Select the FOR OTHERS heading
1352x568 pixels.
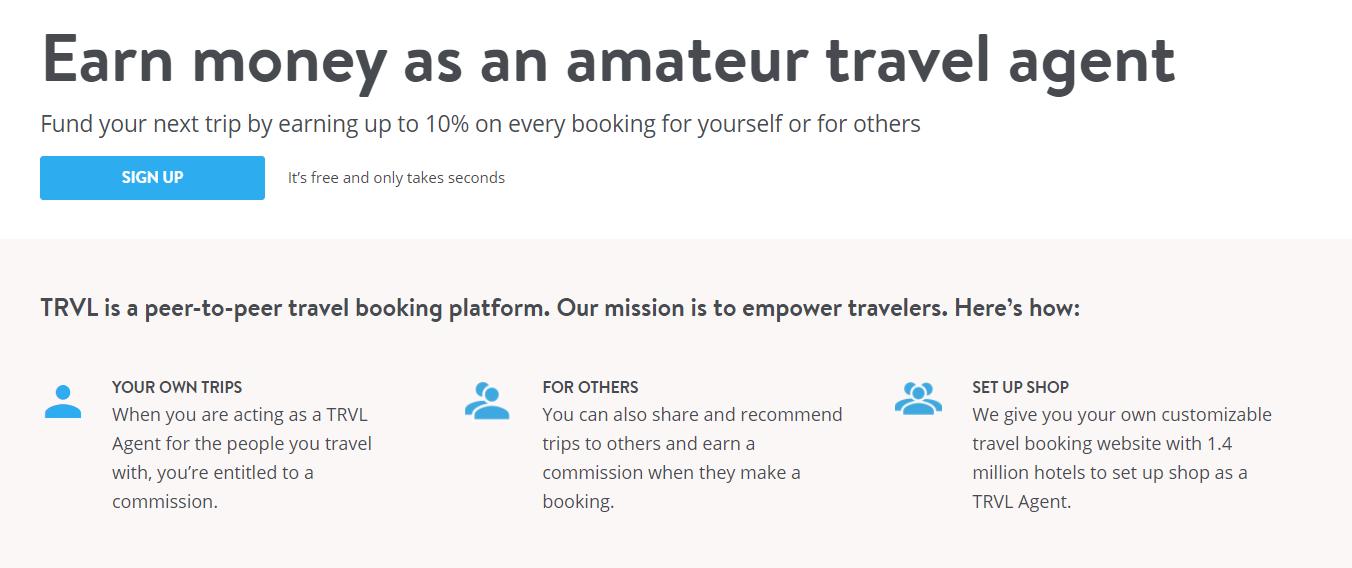[x=590, y=387]
